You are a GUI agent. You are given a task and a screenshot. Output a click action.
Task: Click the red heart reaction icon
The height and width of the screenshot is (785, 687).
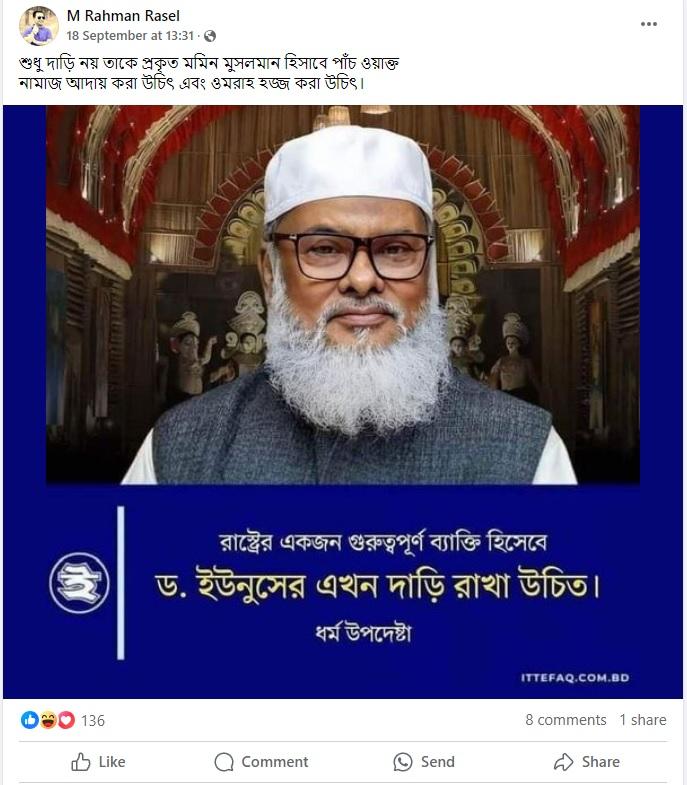[x=66, y=720]
